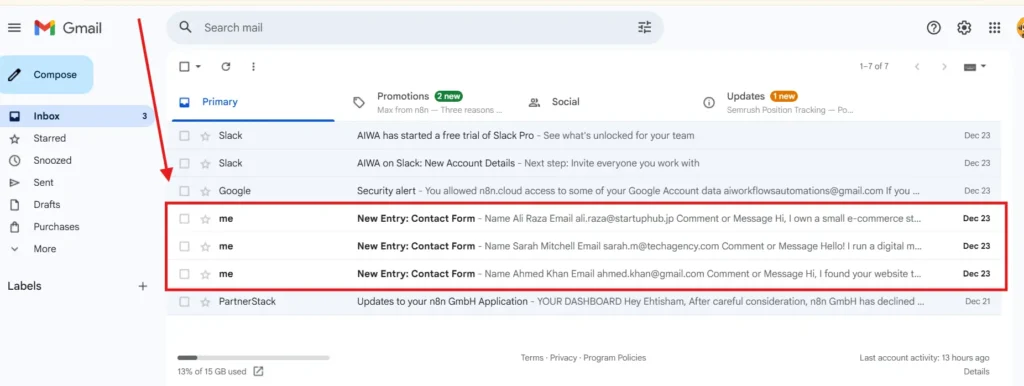This screenshot has width=1024, height=386.
Task: Select the Slack New Account Details checkbox
Action: (184, 163)
